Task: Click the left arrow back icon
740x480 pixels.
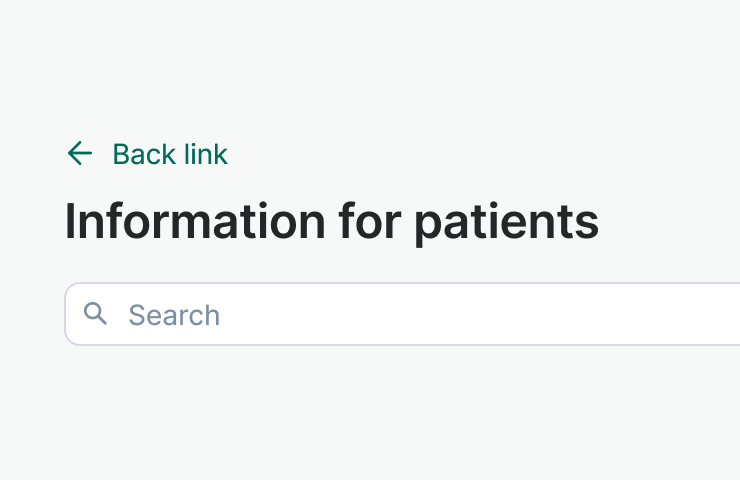Action: click(79, 153)
